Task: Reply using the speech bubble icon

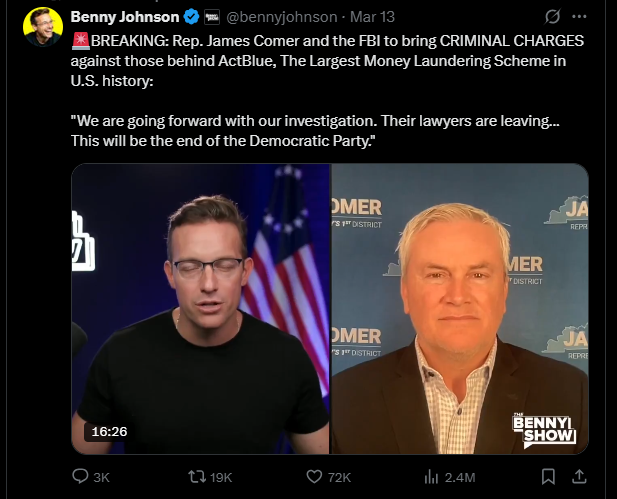Action: point(81,477)
